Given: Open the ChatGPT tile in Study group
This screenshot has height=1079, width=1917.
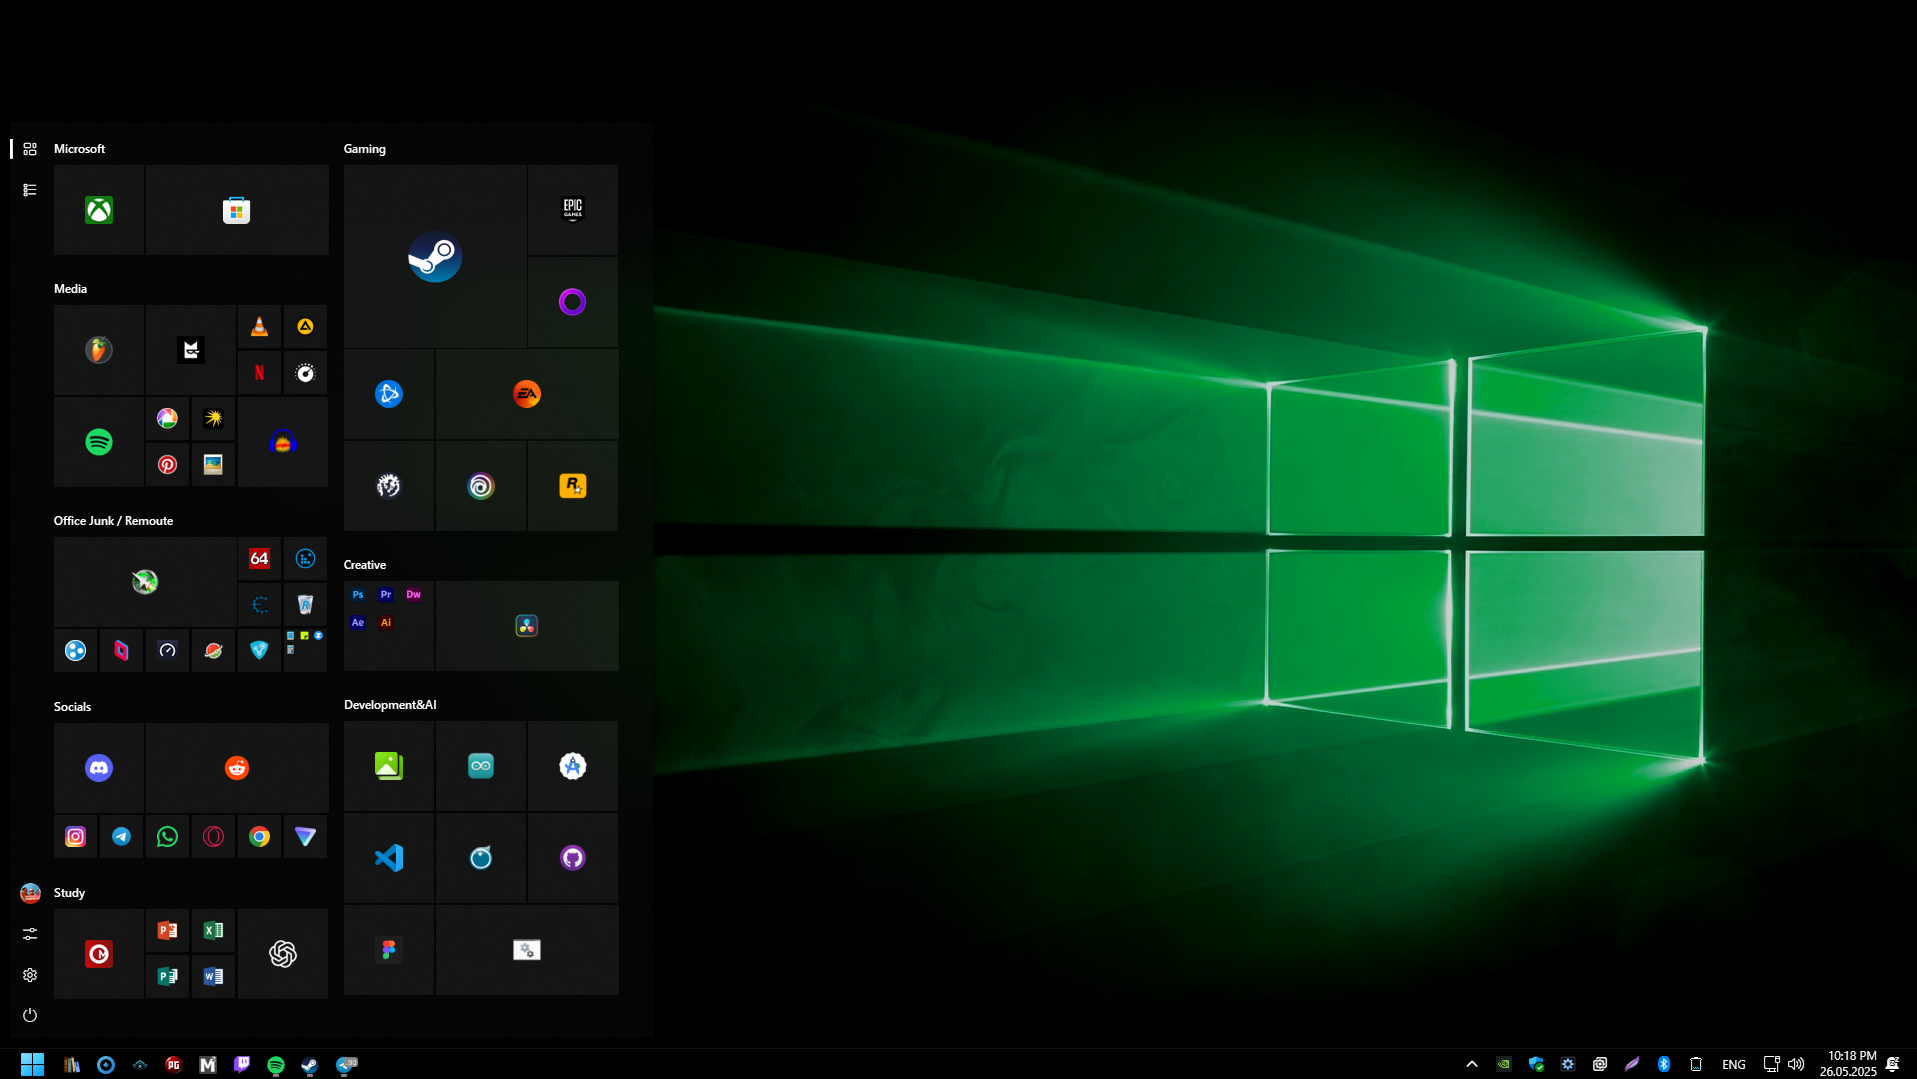Looking at the screenshot, I should [x=283, y=954].
